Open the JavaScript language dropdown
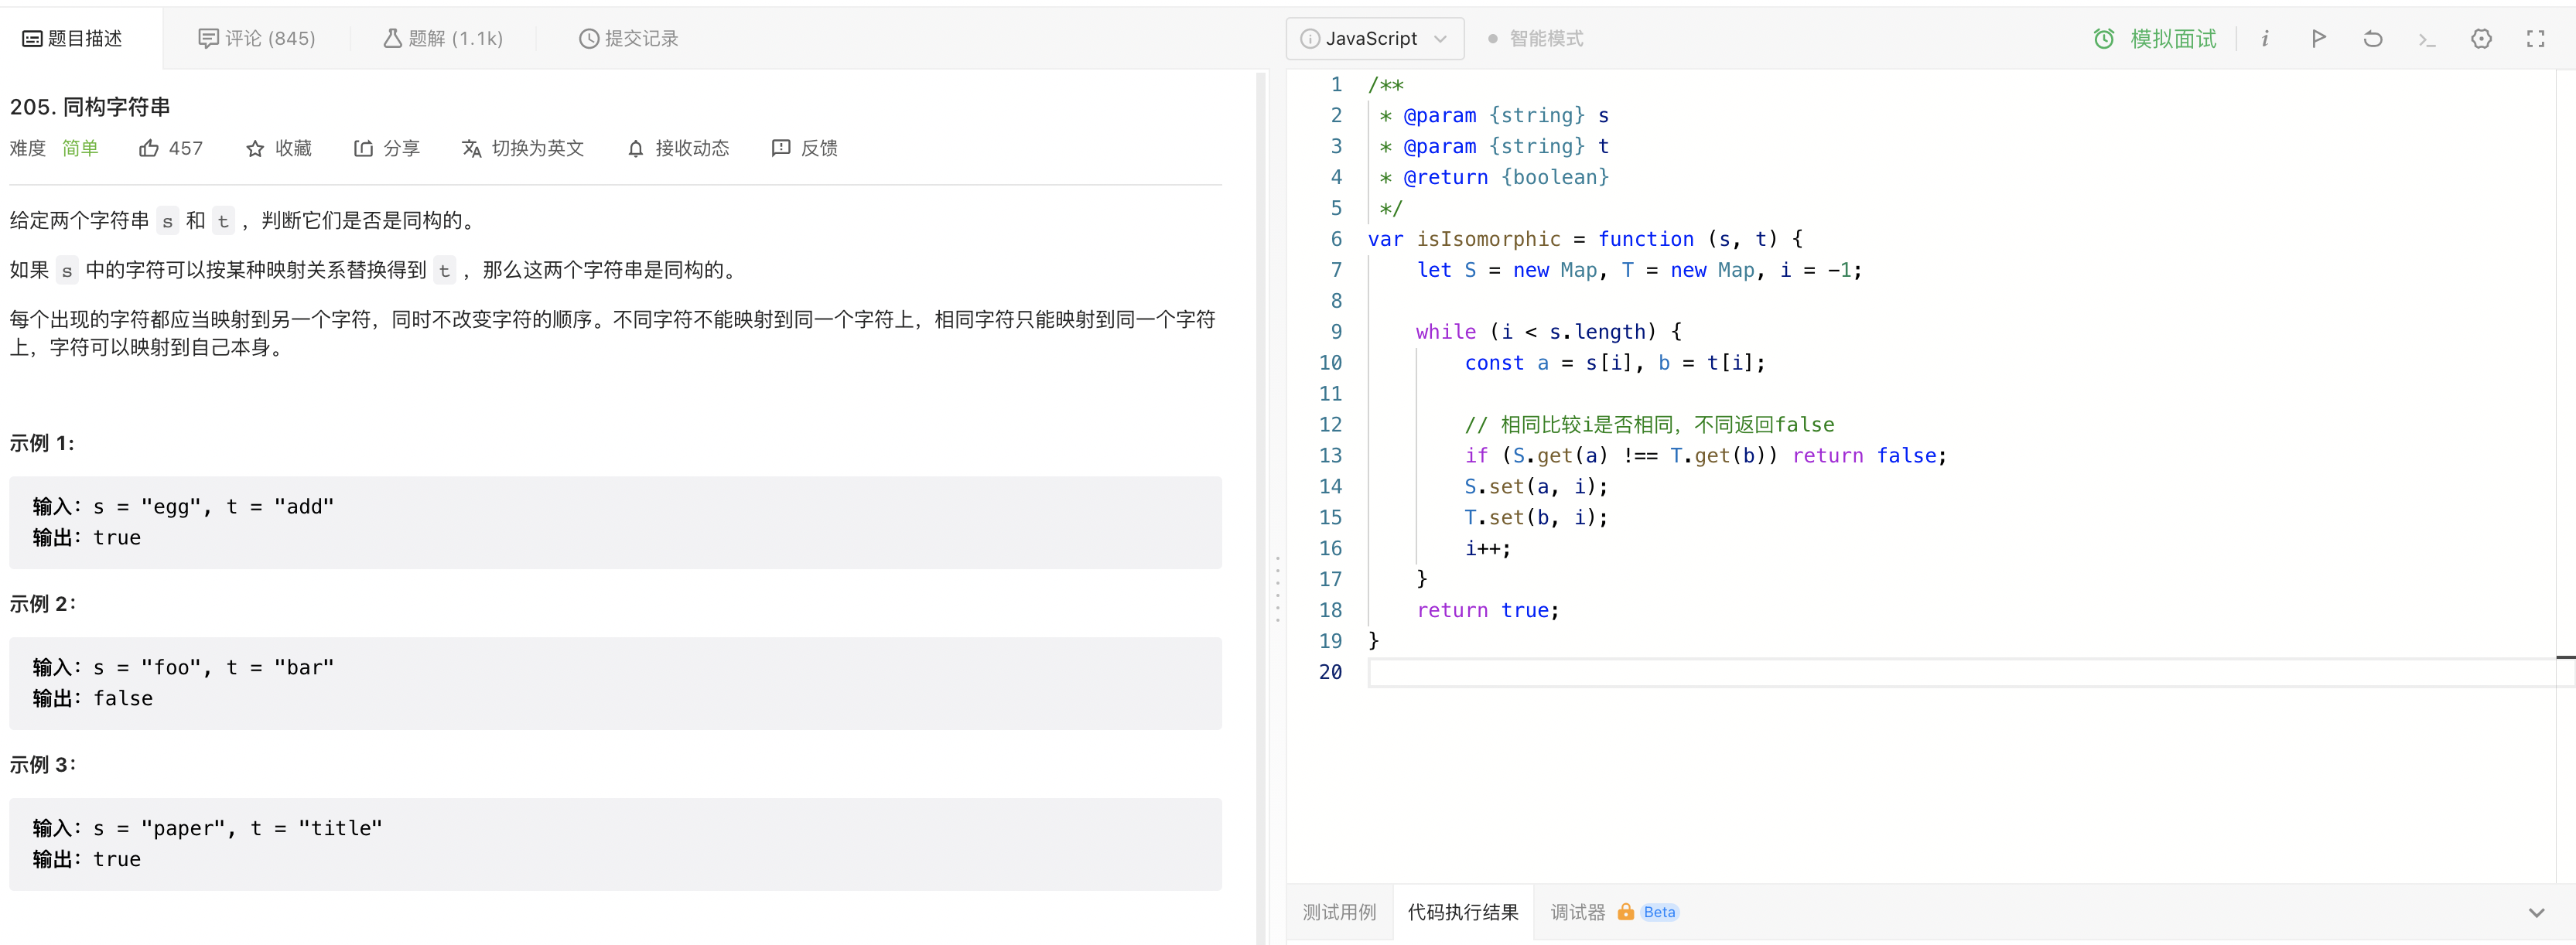Image resolution: width=2576 pixels, height=945 pixels. pyautogui.click(x=1375, y=39)
